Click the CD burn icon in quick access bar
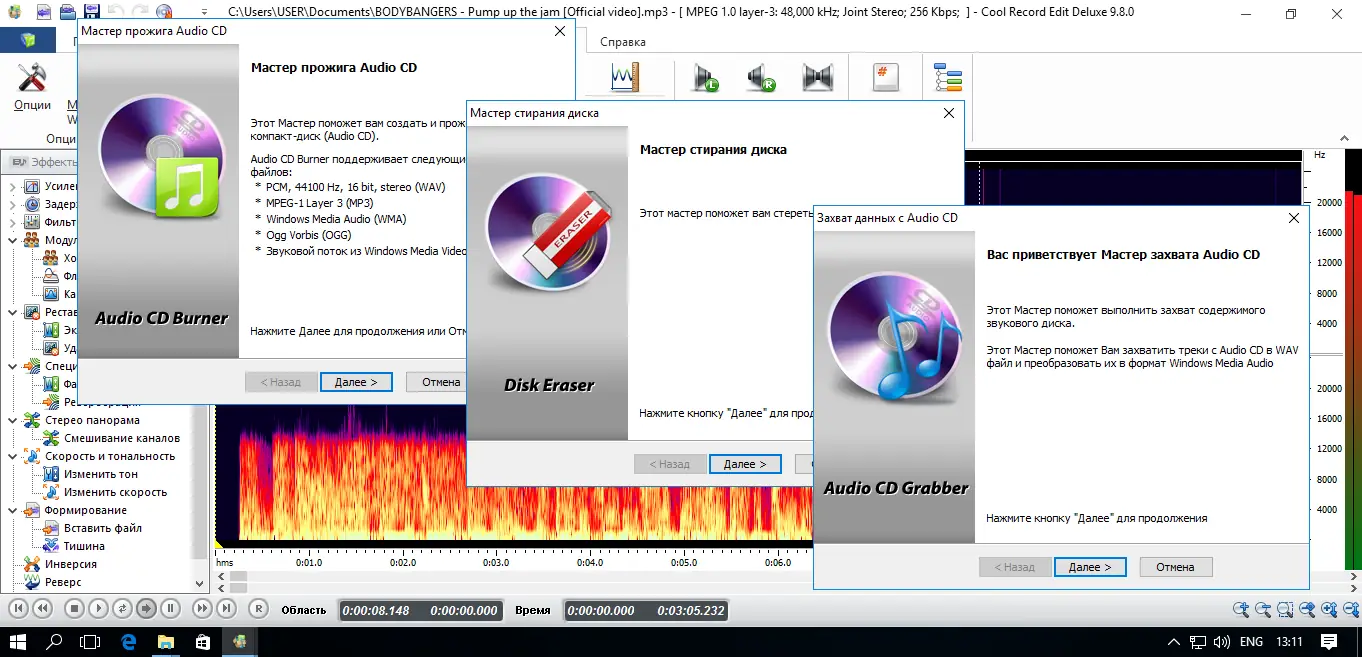The image size is (1362, 657). pyautogui.click(x=164, y=12)
